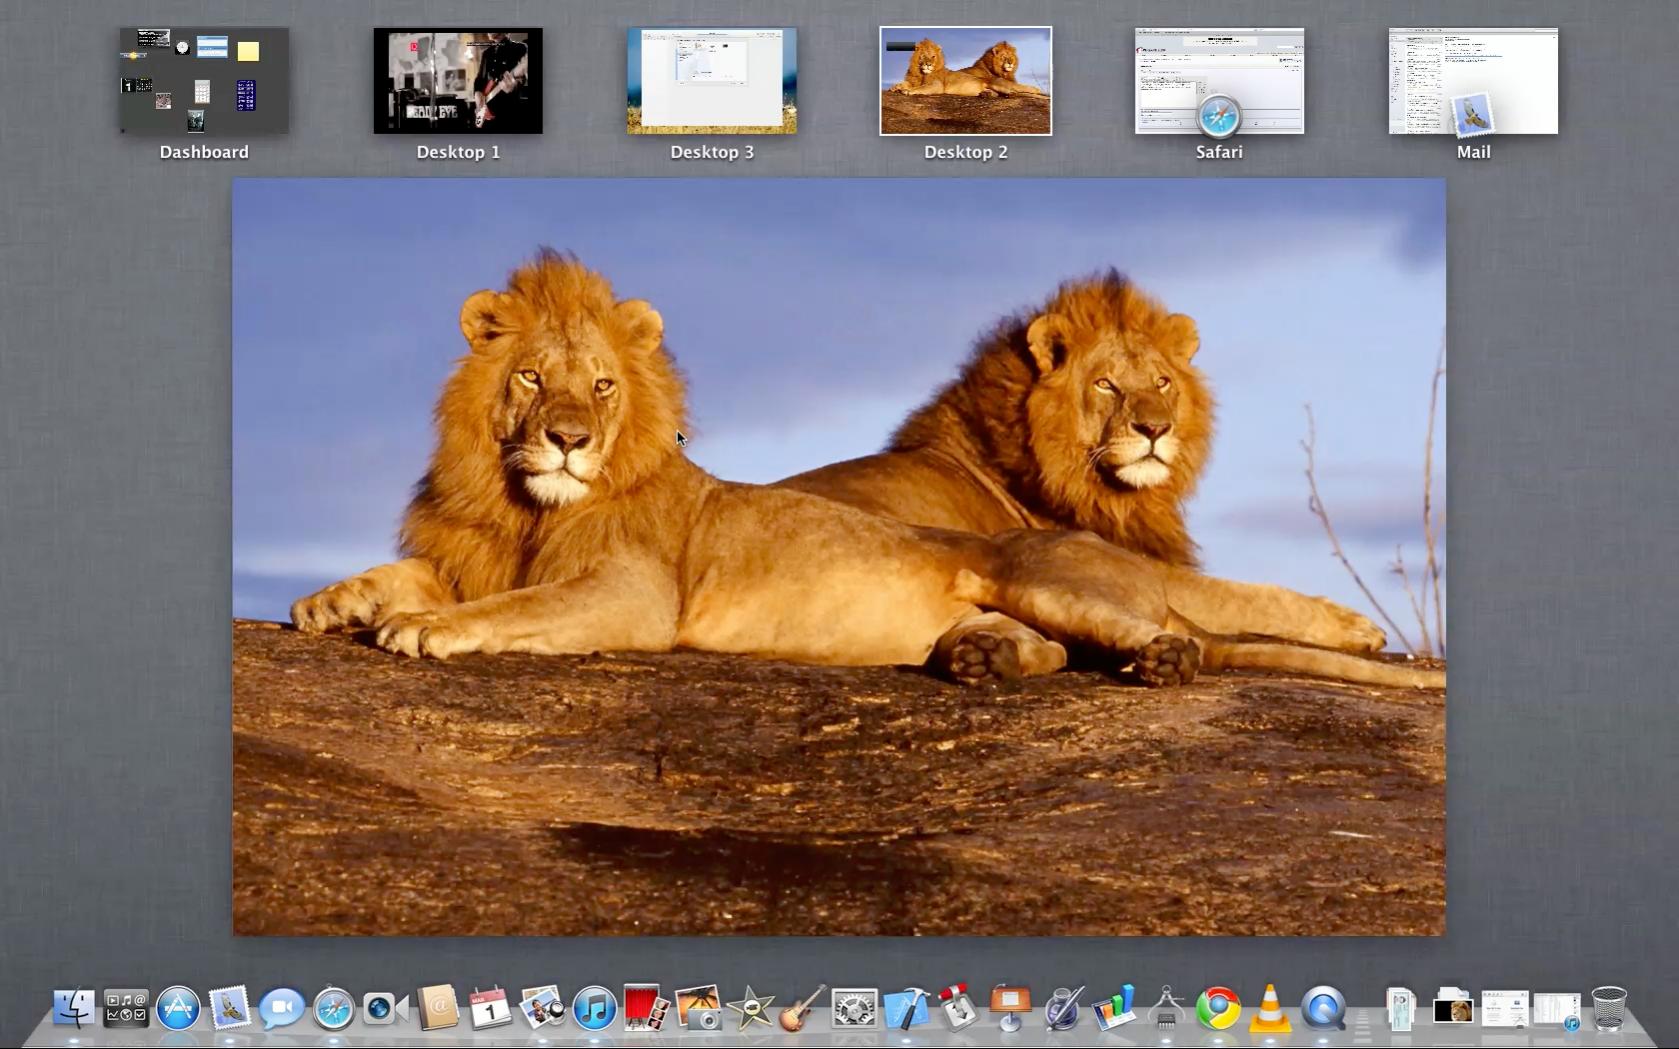
Task: Launch Safari compass icon in the Dock
Action: [x=334, y=1008]
